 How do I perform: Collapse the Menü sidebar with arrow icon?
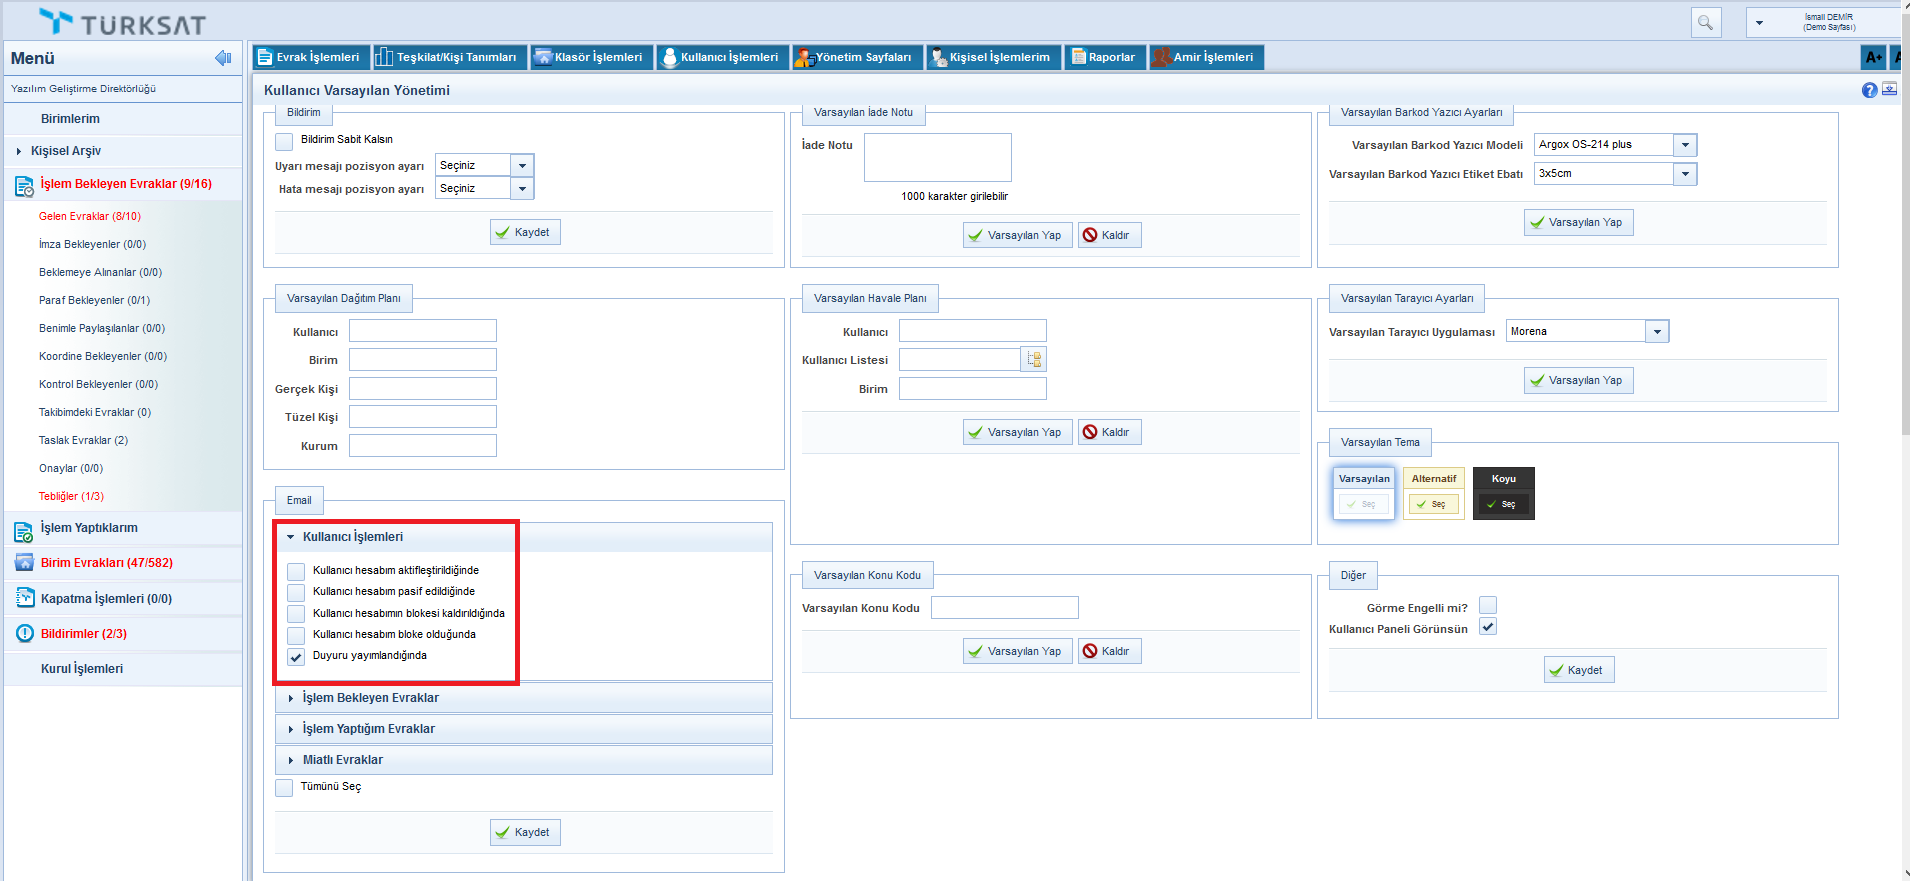(x=223, y=58)
